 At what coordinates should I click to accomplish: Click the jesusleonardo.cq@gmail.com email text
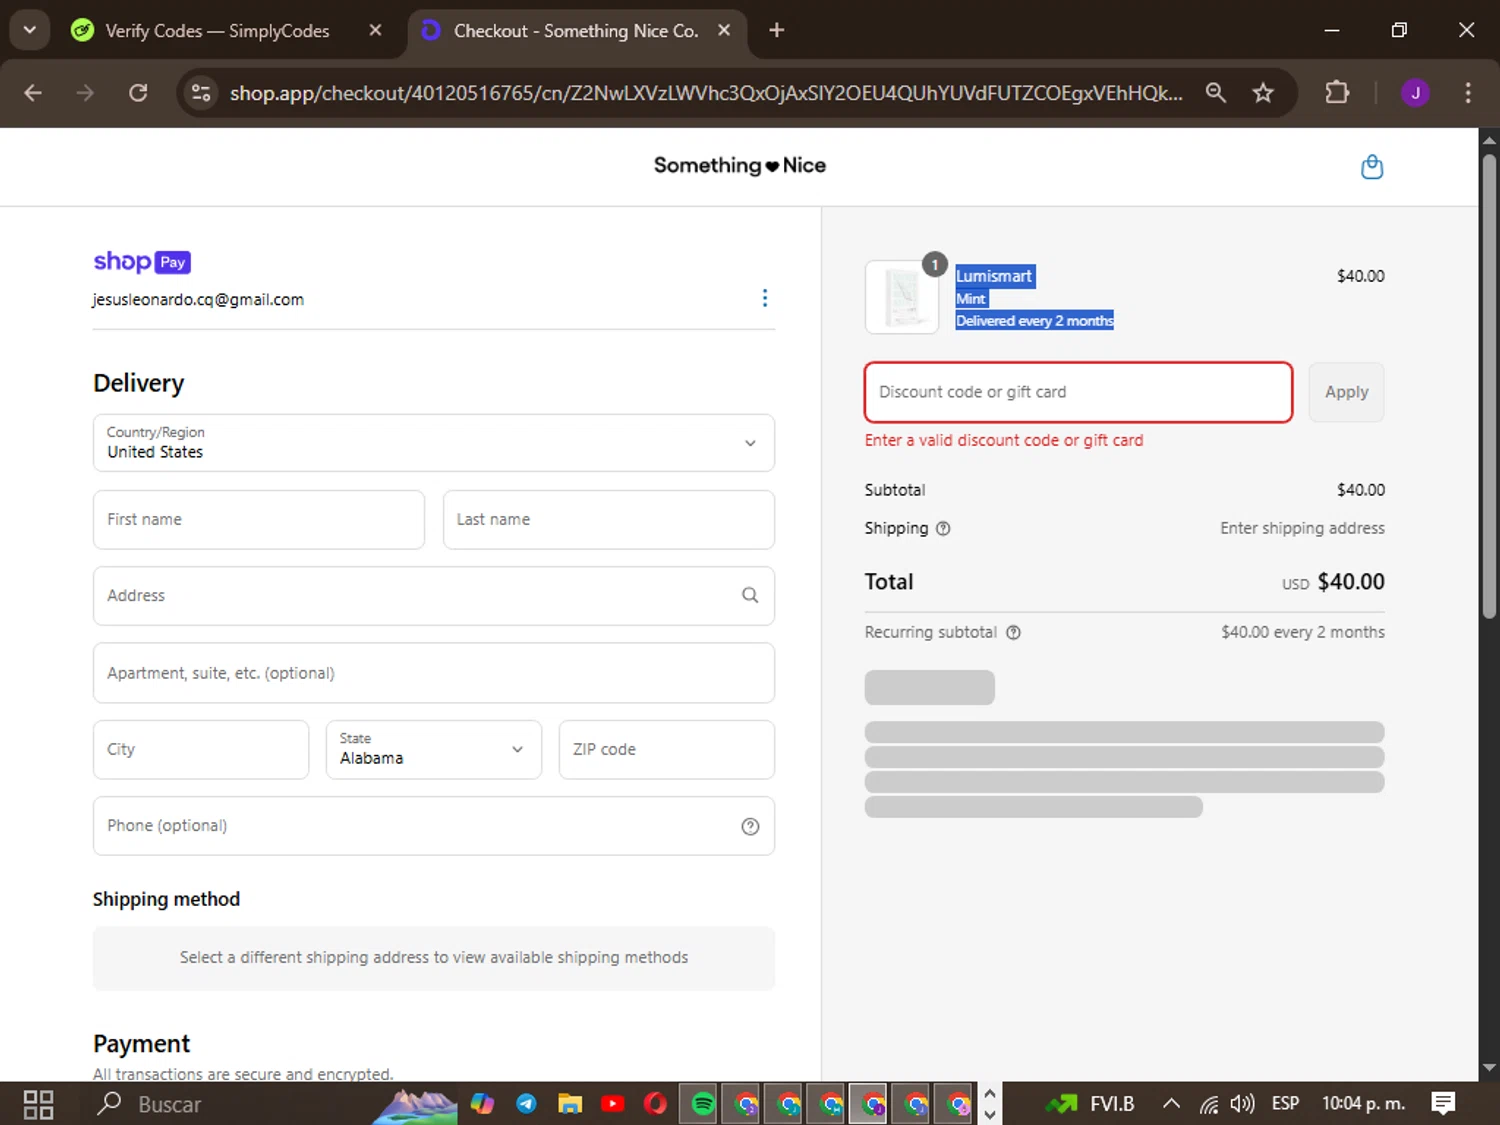tap(198, 299)
